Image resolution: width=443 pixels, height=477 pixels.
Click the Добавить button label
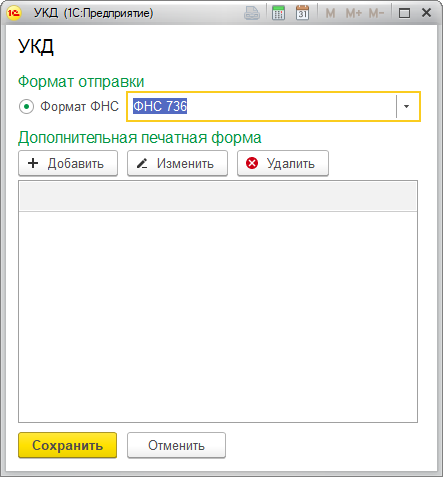pyautogui.click(x=76, y=164)
